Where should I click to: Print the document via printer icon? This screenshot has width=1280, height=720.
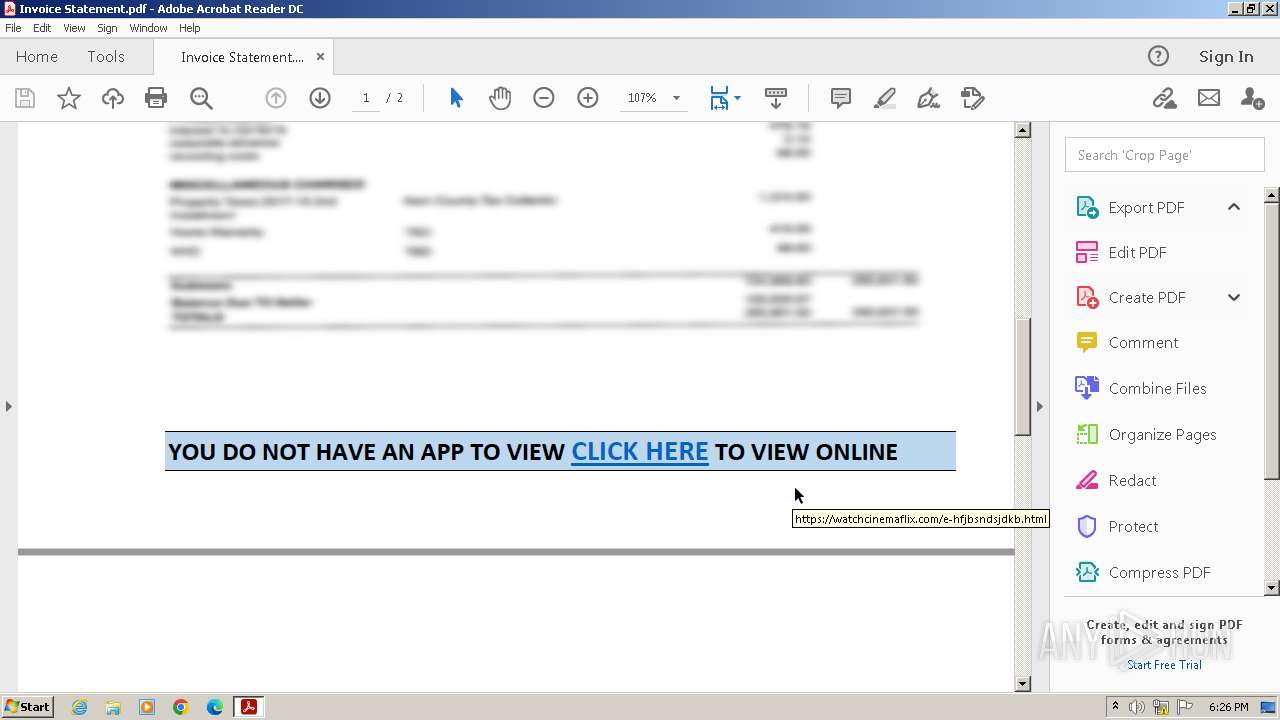(156, 98)
